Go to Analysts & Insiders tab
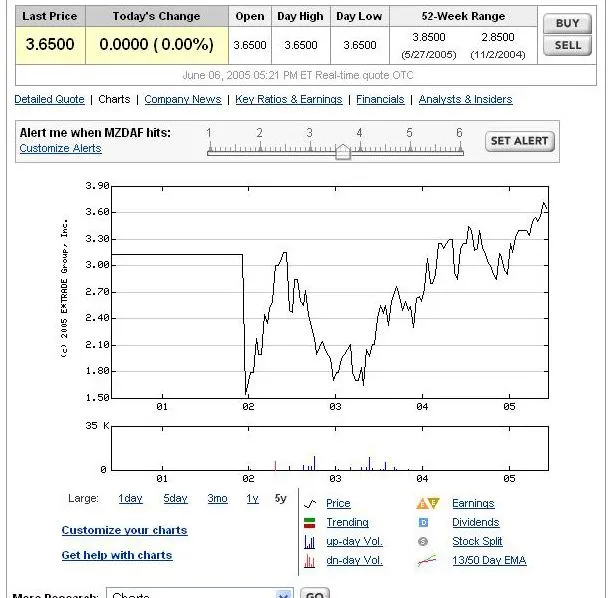The height and width of the screenshot is (598, 612). pyautogui.click(x=465, y=100)
